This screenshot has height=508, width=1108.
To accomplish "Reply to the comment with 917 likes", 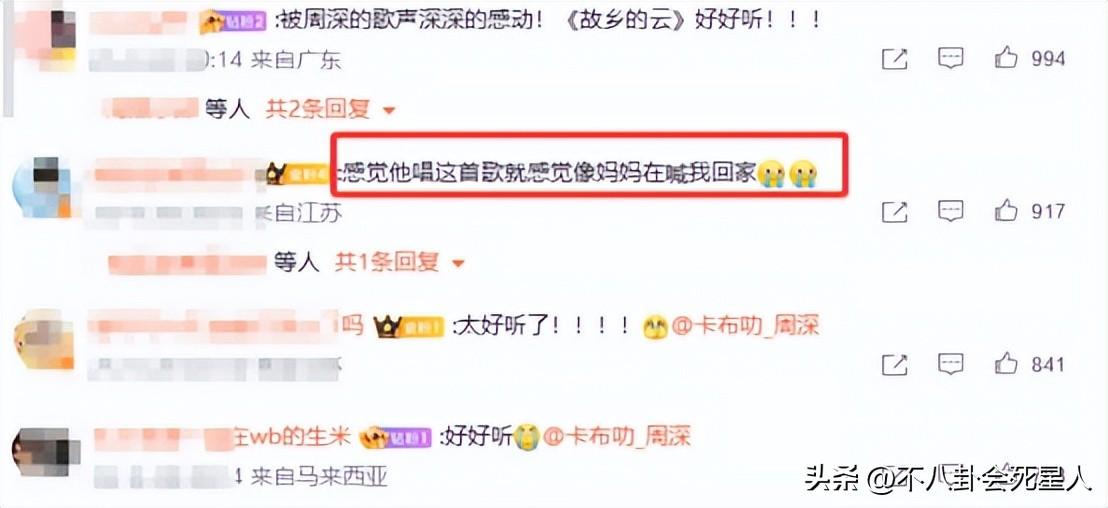I will coord(950,211).
